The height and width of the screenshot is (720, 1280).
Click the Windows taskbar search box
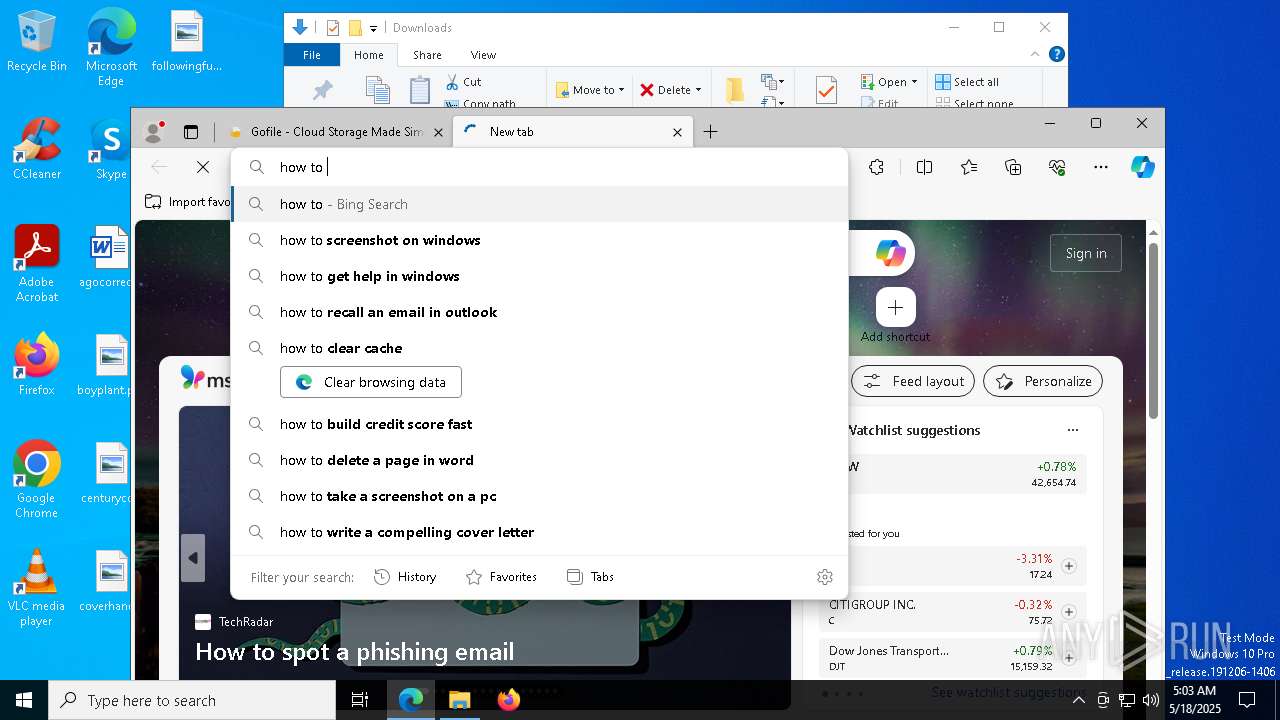192,700
